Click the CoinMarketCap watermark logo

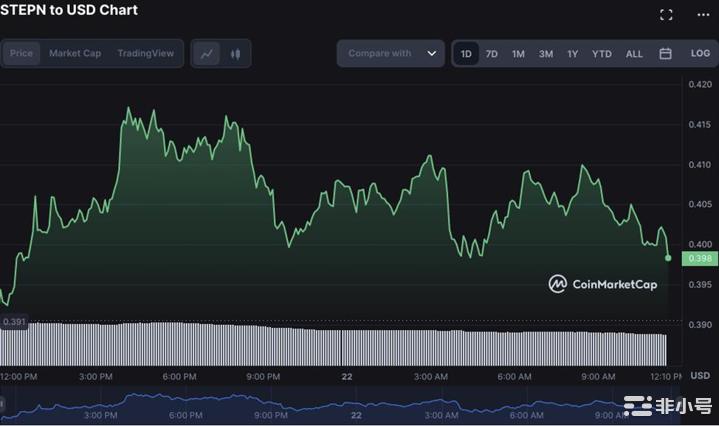coord(602,284)
